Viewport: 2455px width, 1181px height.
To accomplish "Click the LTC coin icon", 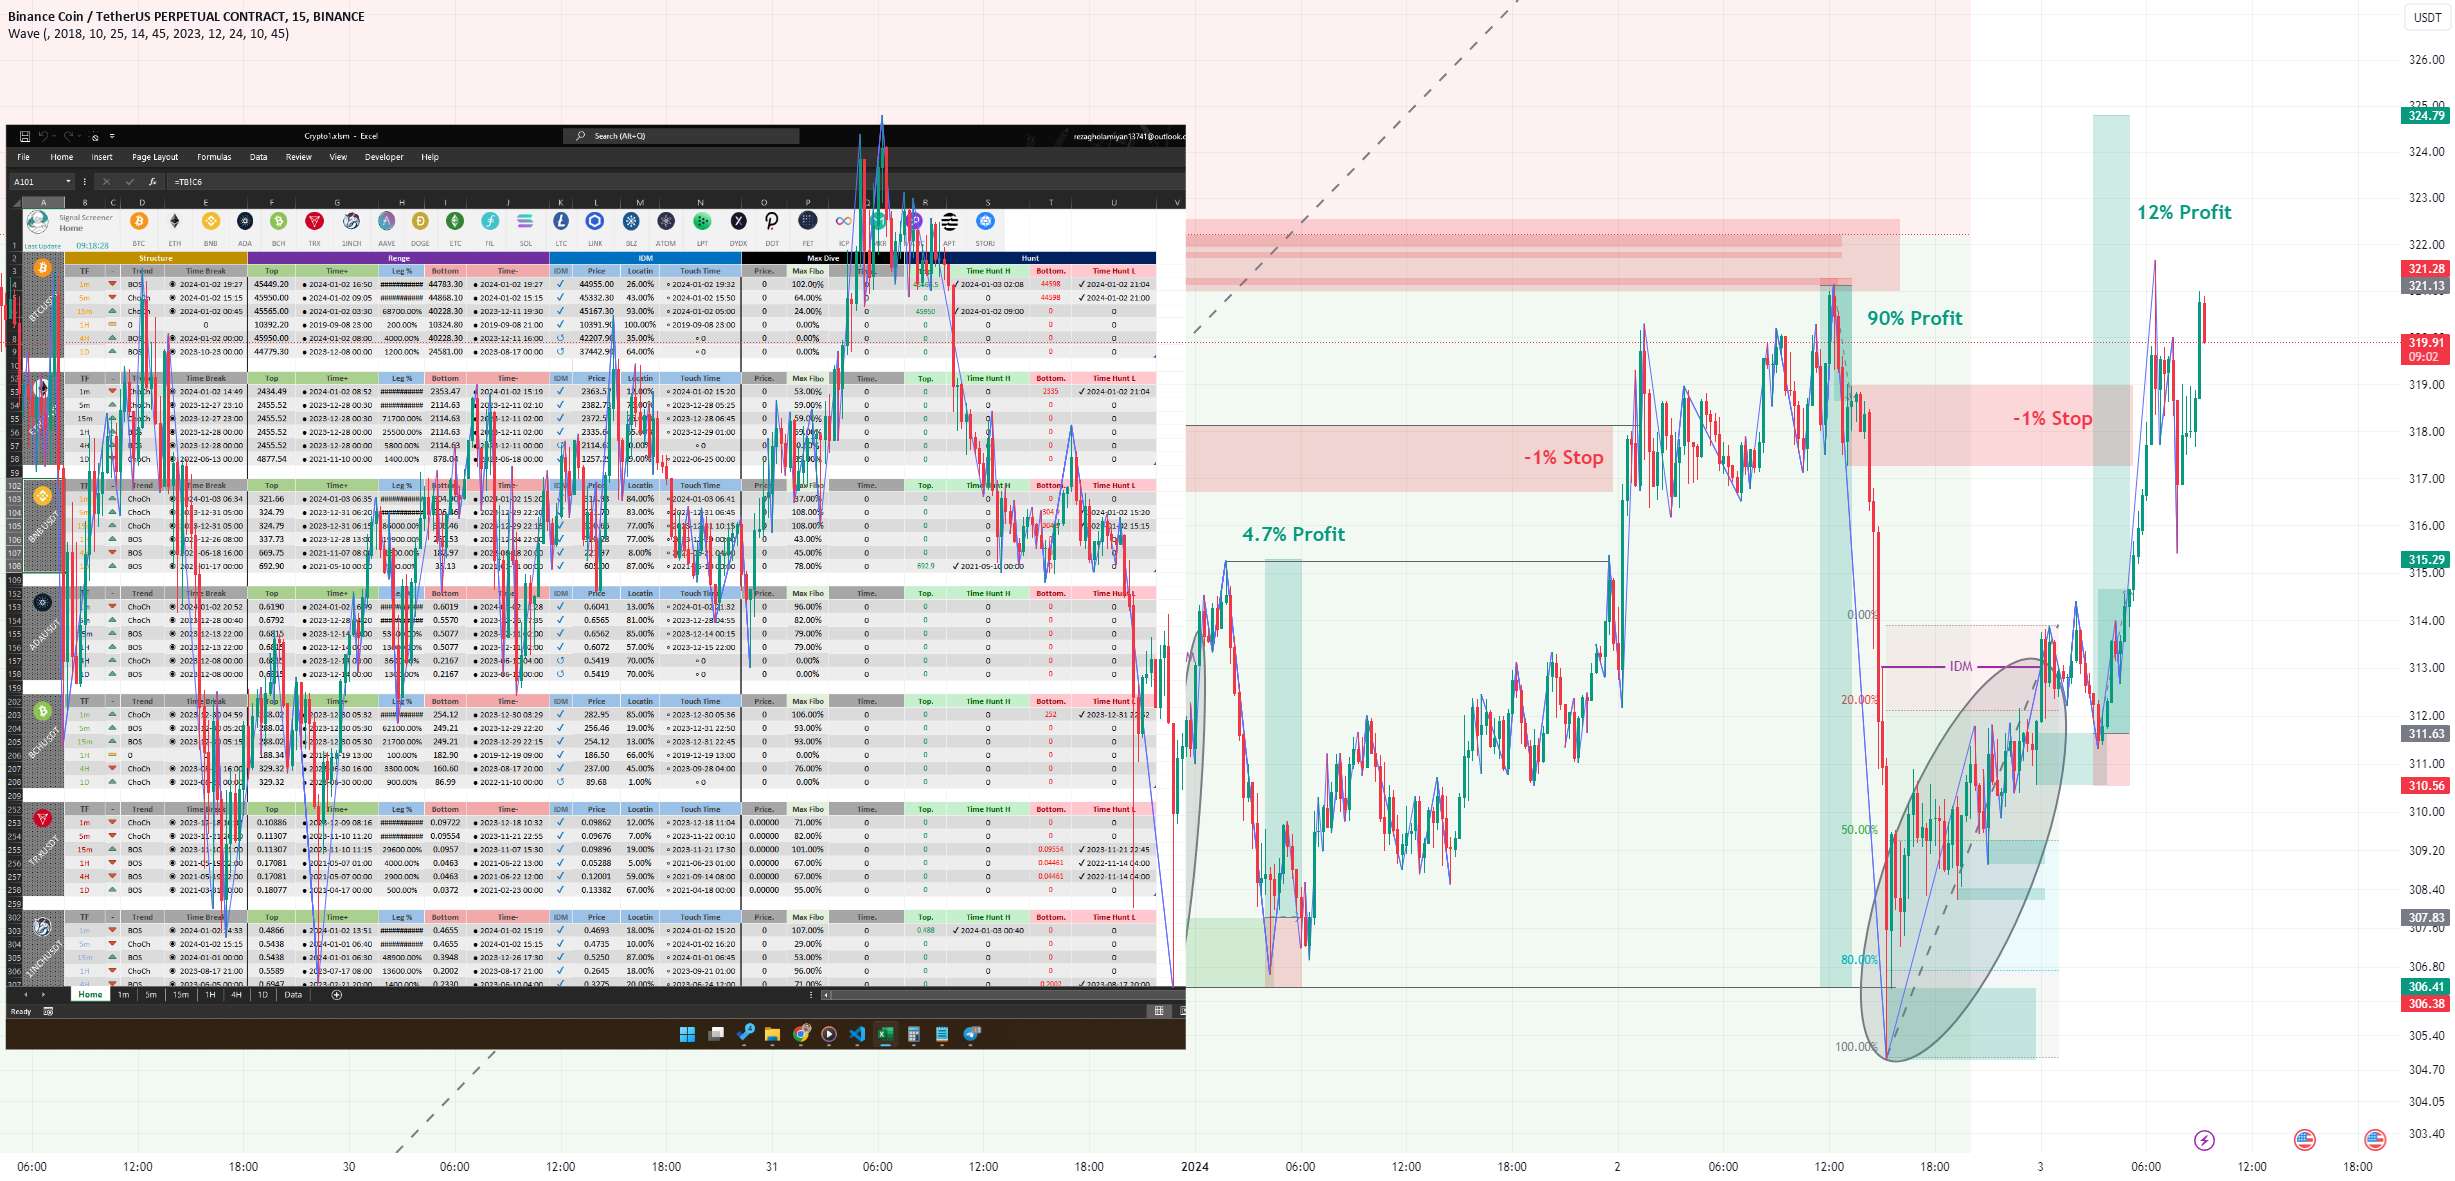I will [561, 221].
